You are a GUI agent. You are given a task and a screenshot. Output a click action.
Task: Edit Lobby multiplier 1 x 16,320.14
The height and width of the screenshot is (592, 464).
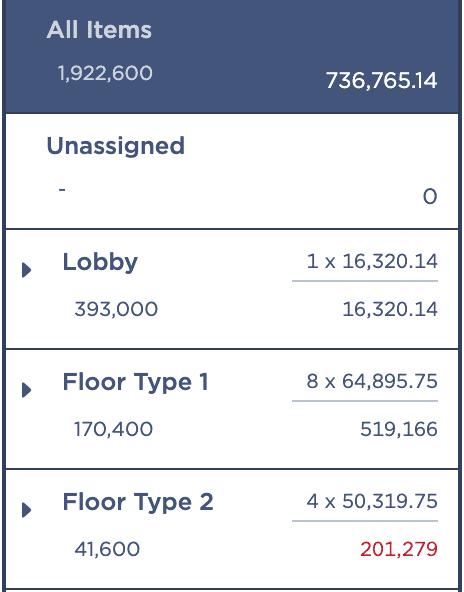[x=372, y=261]
